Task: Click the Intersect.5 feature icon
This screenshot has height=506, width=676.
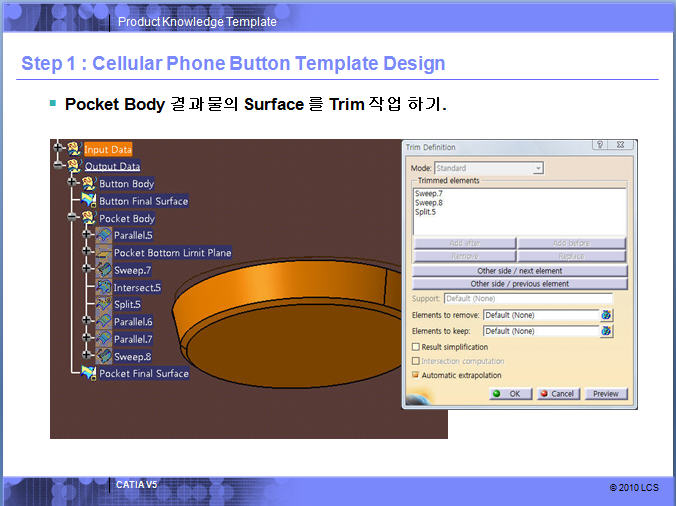Action: [103, 287]
